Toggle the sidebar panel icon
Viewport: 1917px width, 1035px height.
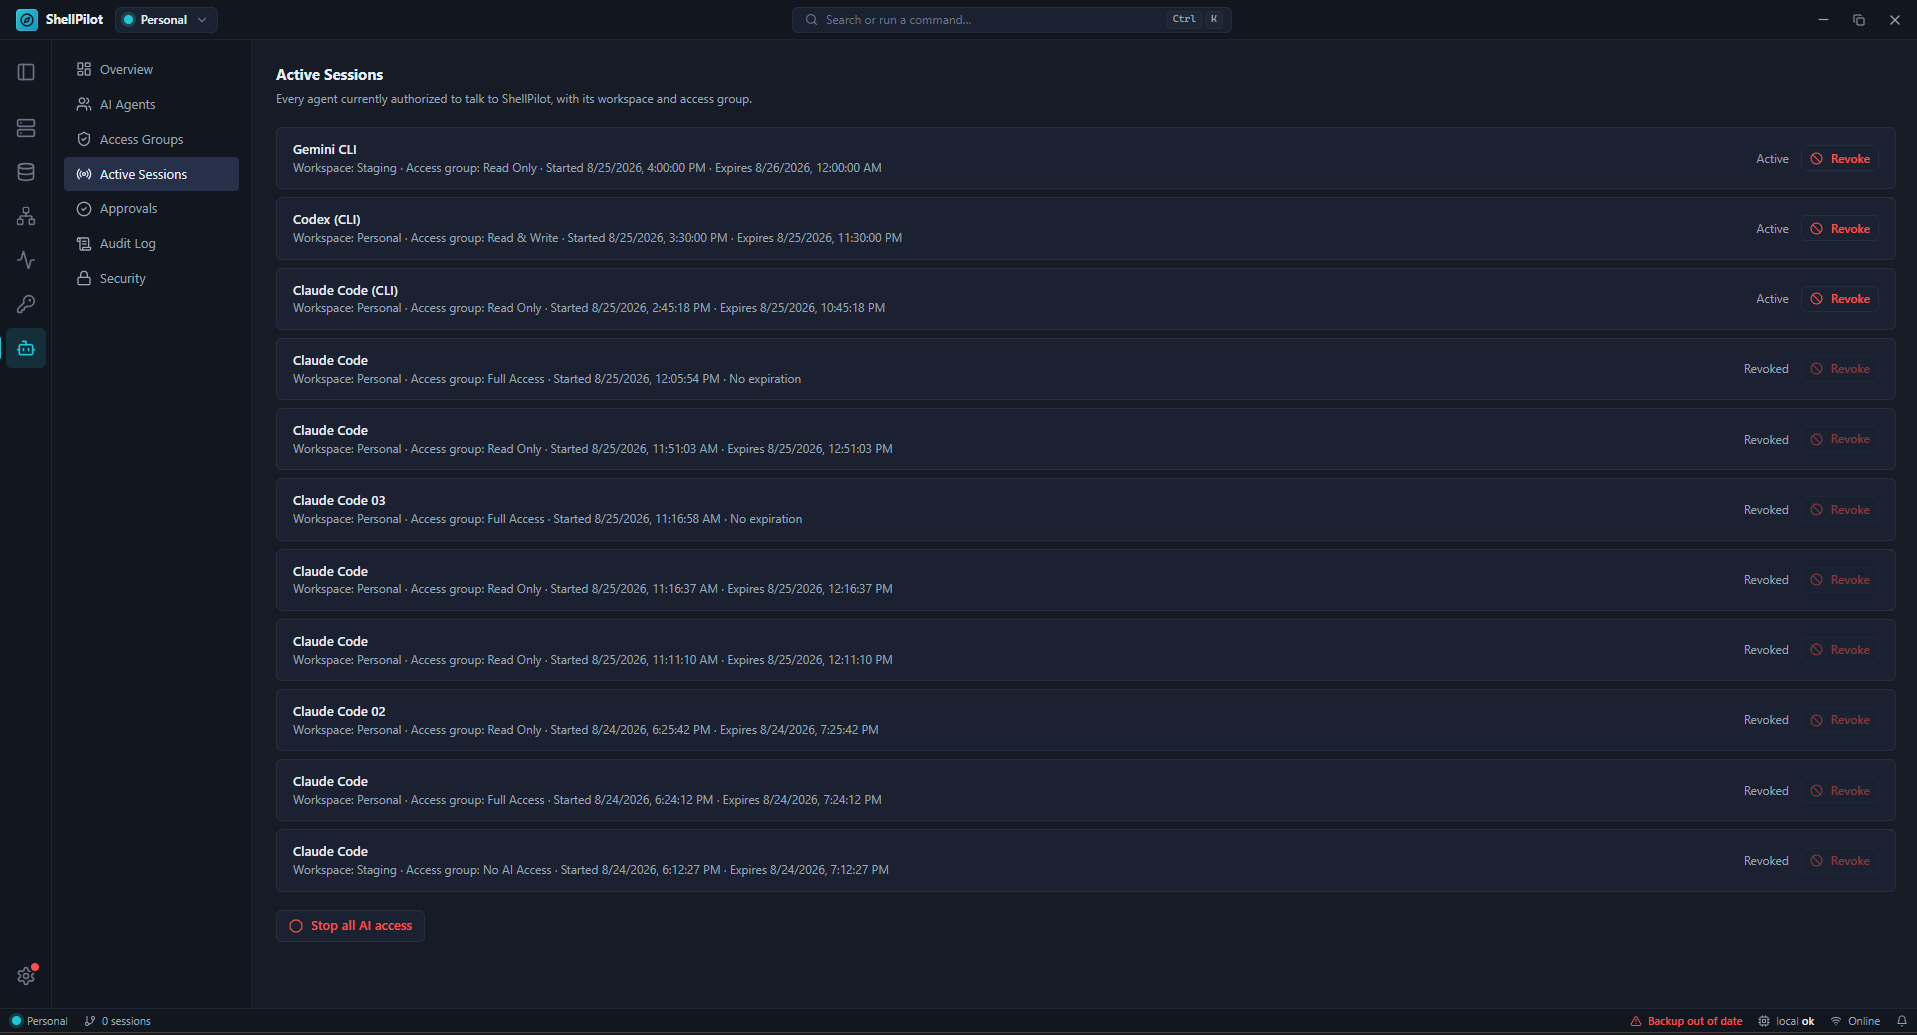[x=26, y=72]
